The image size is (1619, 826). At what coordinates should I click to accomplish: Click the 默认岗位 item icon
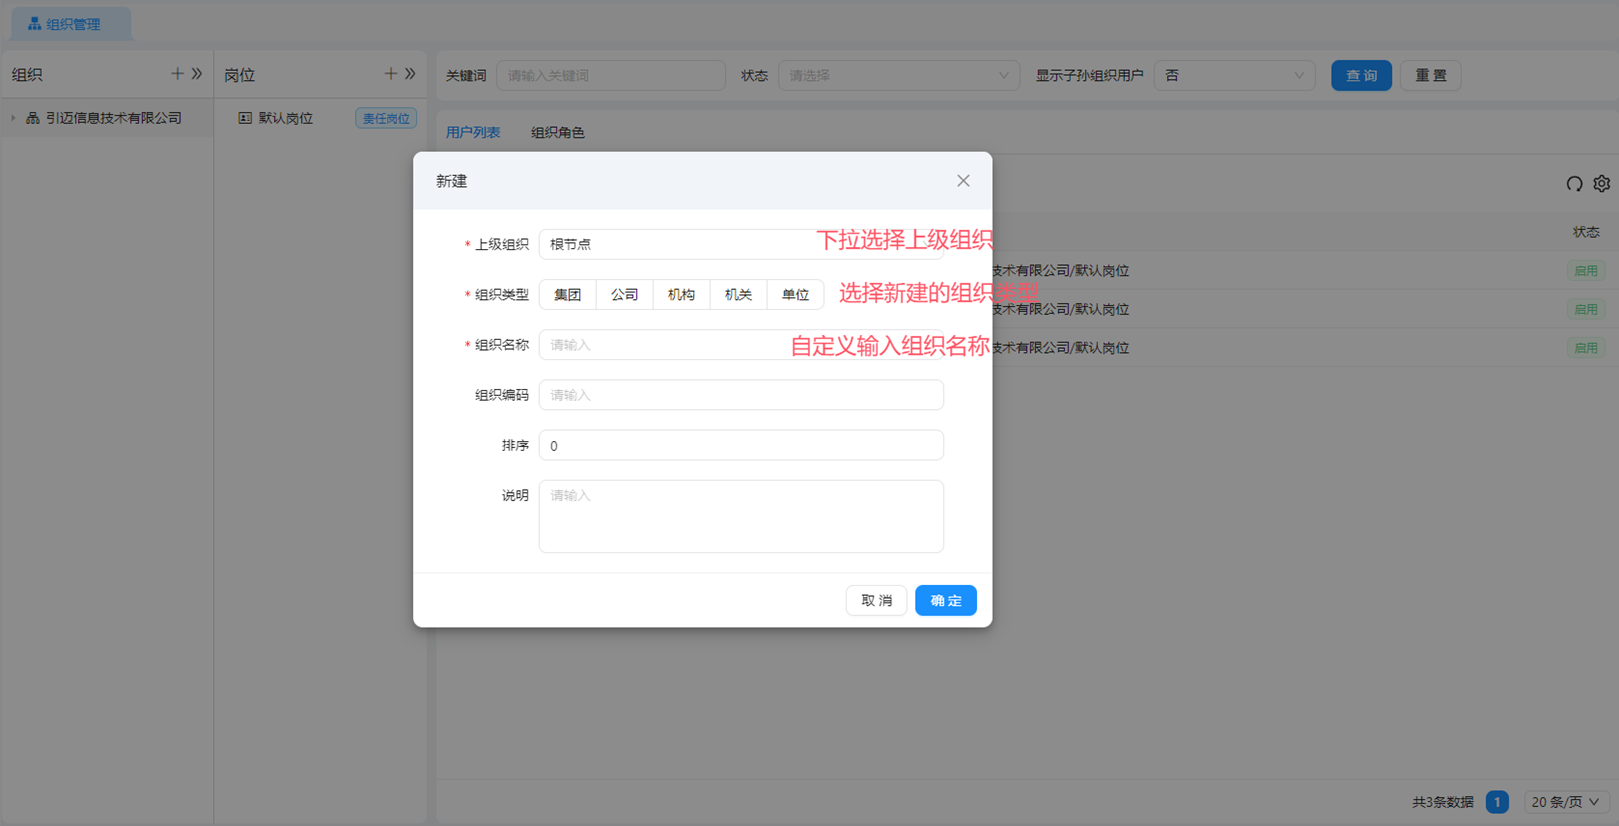pos(245,118)
